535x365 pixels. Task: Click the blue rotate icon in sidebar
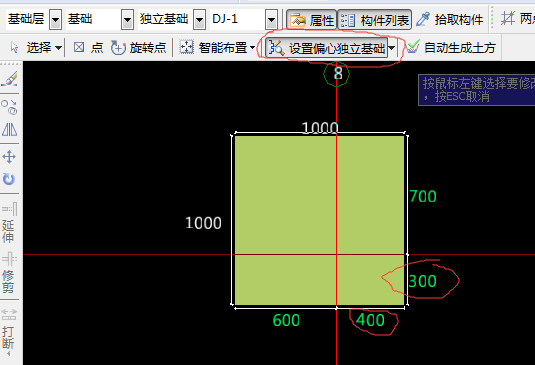click(9, 179)
